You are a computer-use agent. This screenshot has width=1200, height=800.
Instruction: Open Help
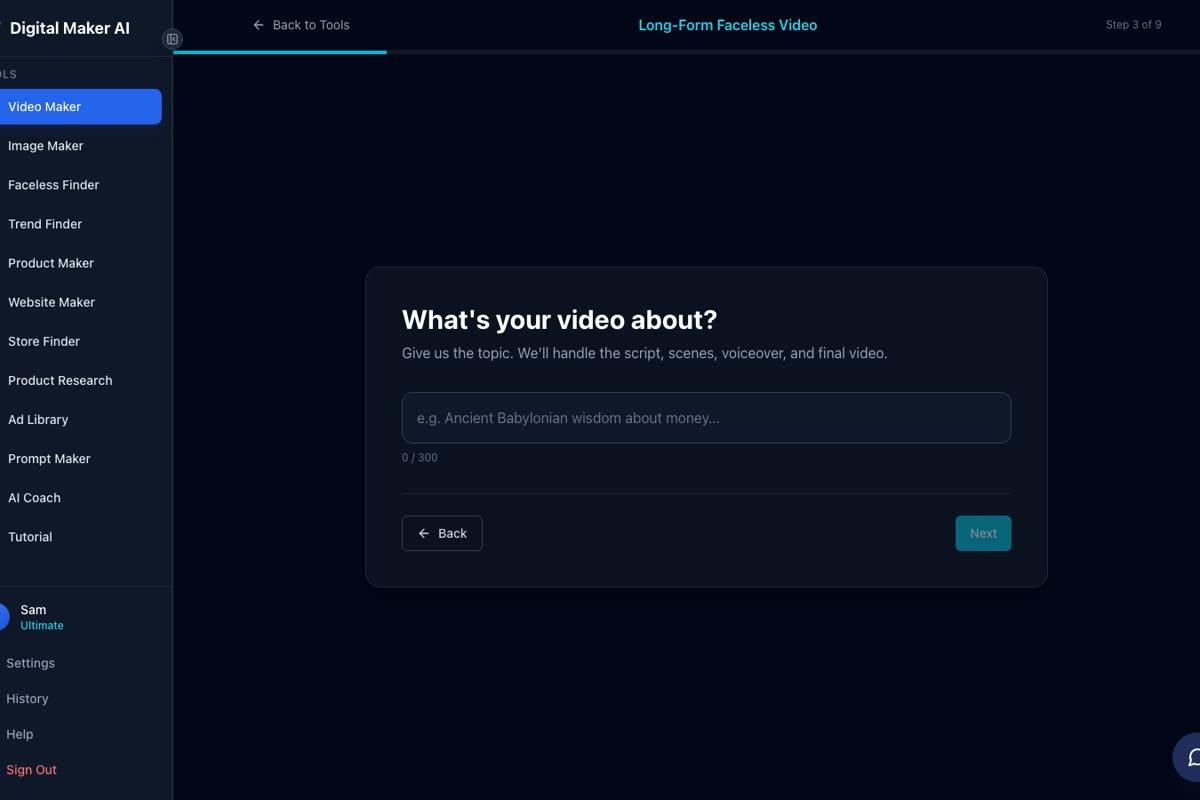(x=20, y=734)
